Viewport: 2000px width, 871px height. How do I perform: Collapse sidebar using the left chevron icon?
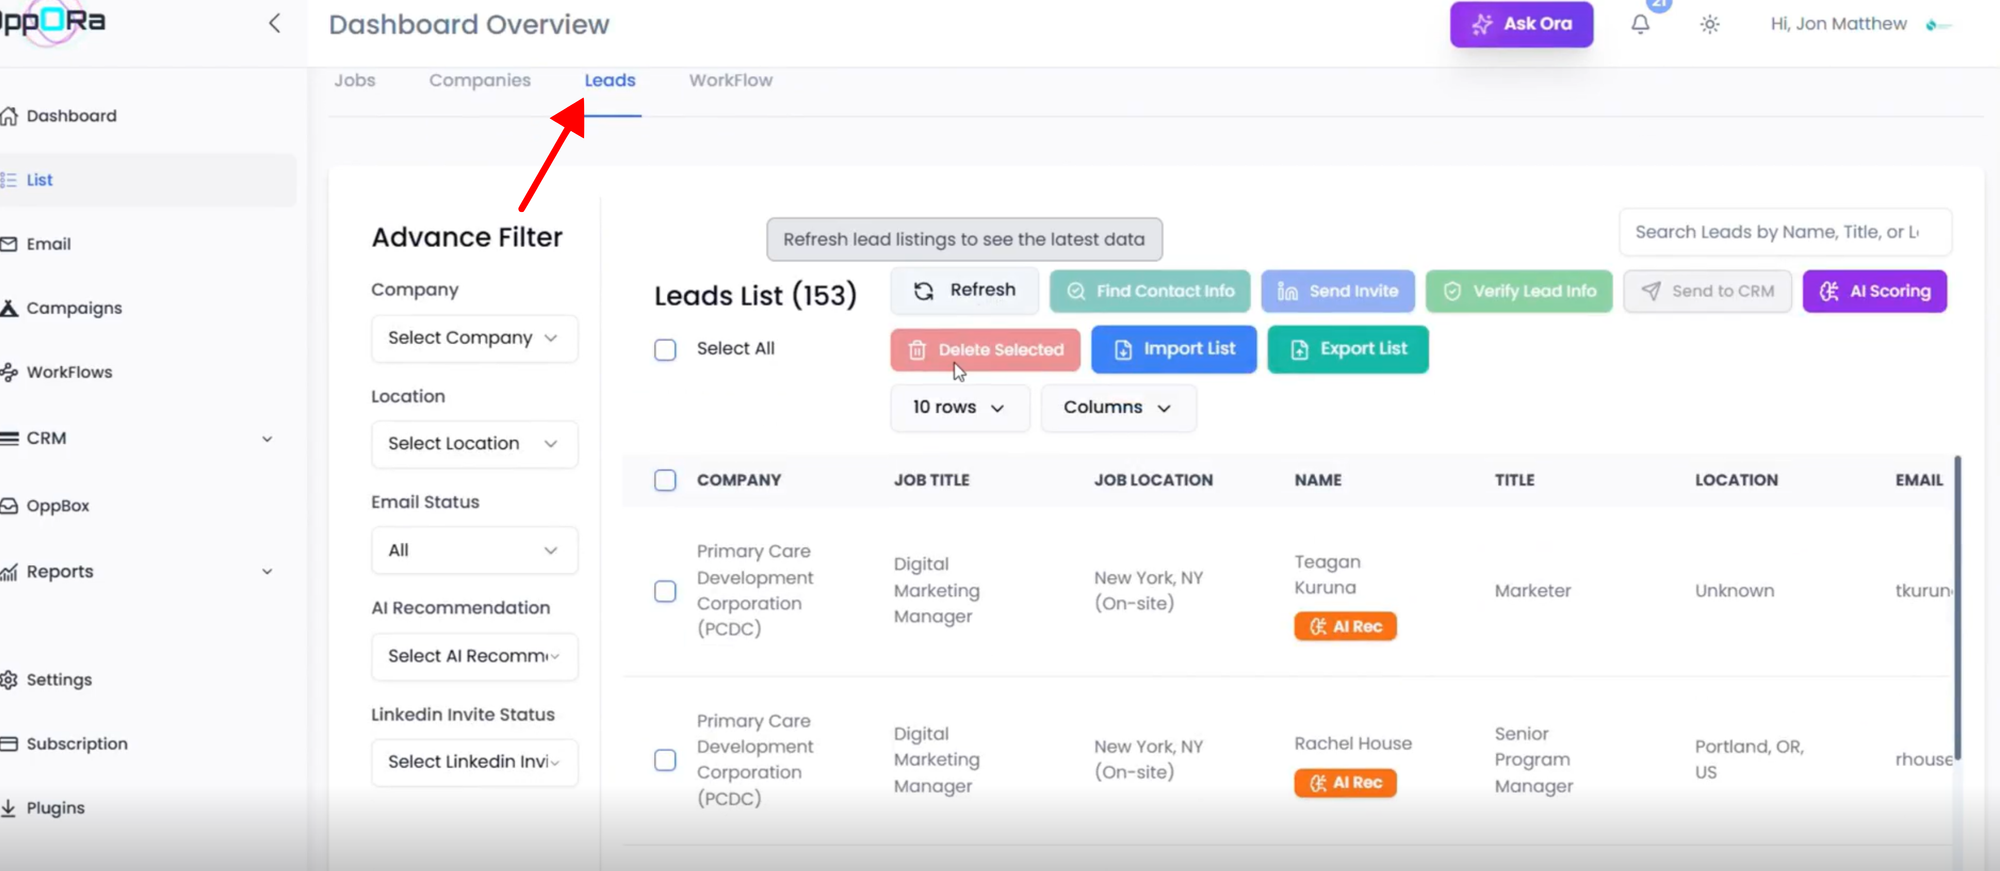pyautogui.click(x=275, y=24)
